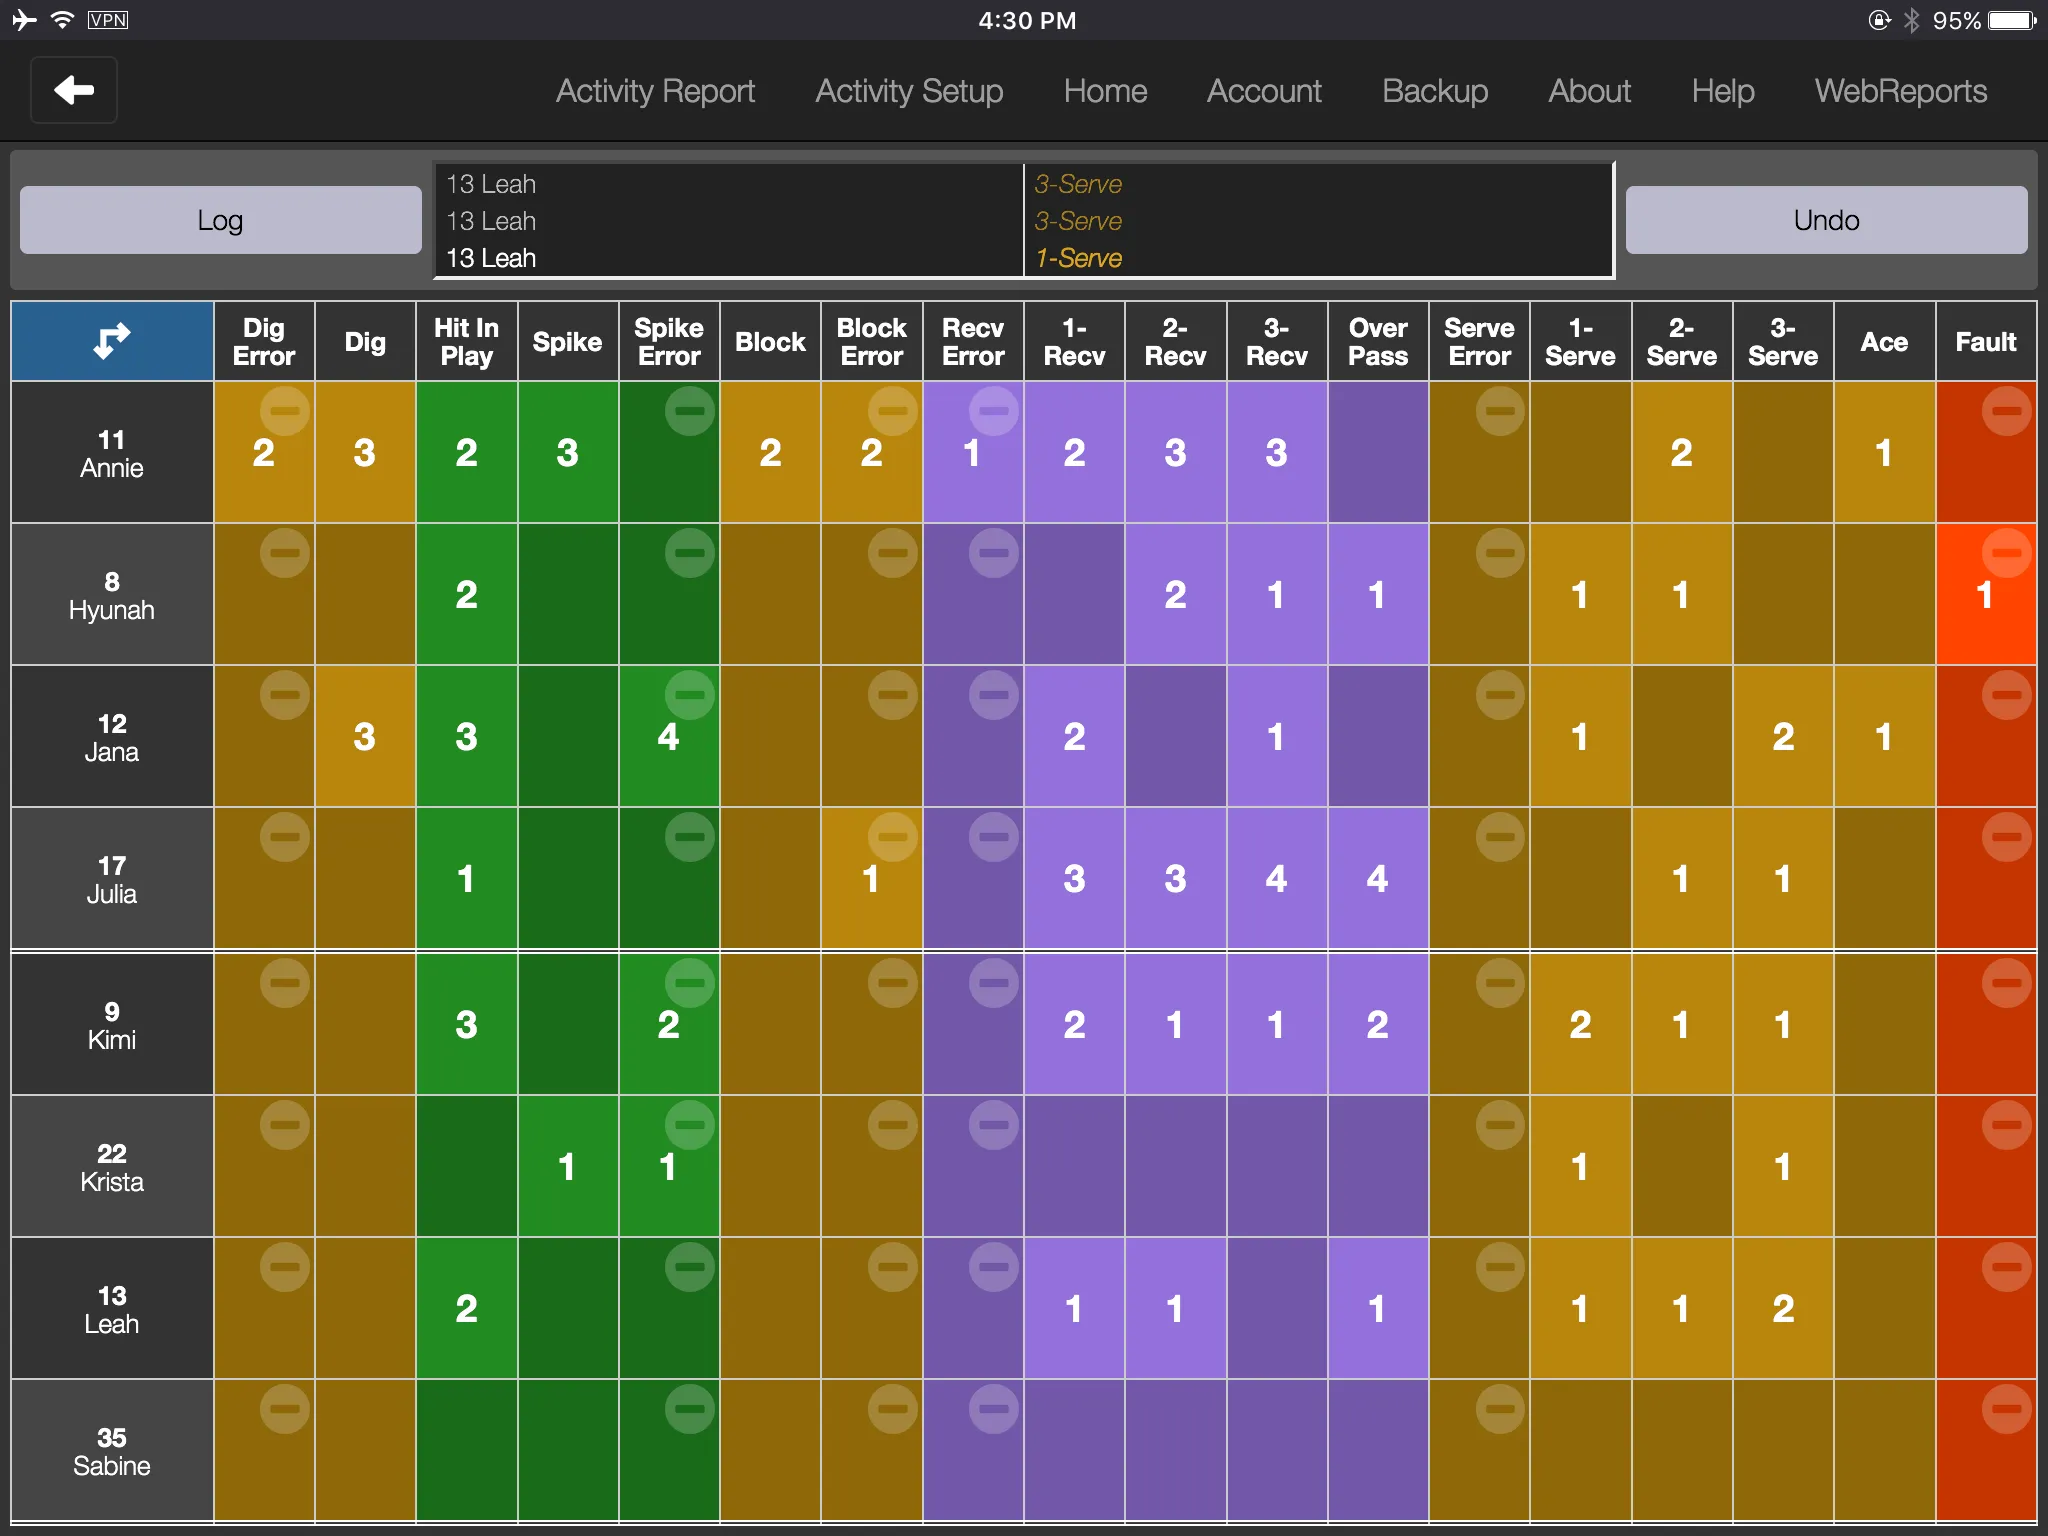Scroll down the player stats table
The image size is (2048, 1536).
pos(1026,1450)
